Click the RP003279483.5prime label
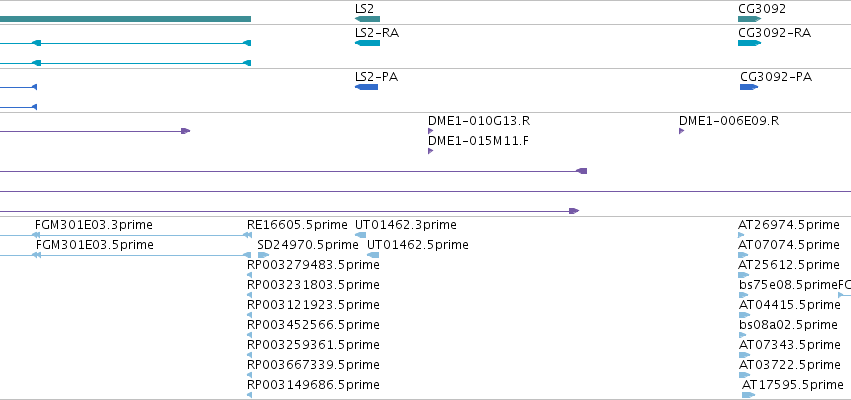The image size is (851, 400). [313, 265]
